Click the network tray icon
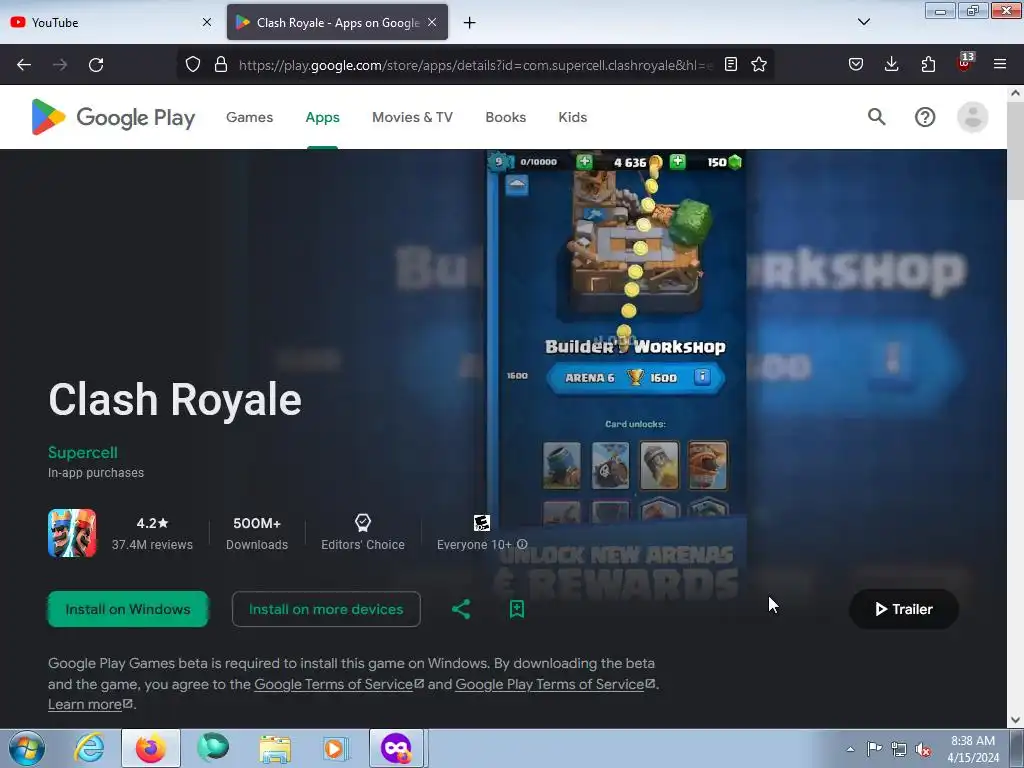Screen dimensions: 1024x768 (899, 749)
